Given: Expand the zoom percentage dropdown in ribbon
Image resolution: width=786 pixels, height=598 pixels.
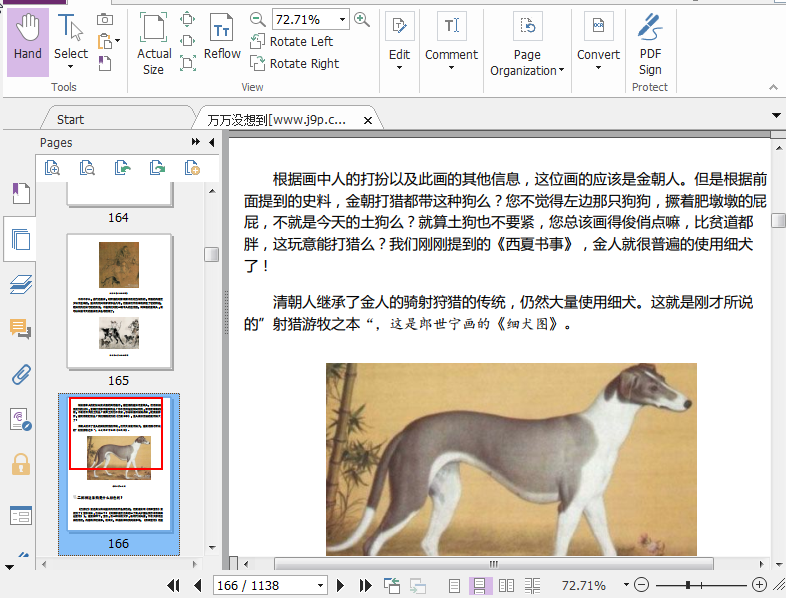Looking at the screenshot, I should [x=343, y=19].
